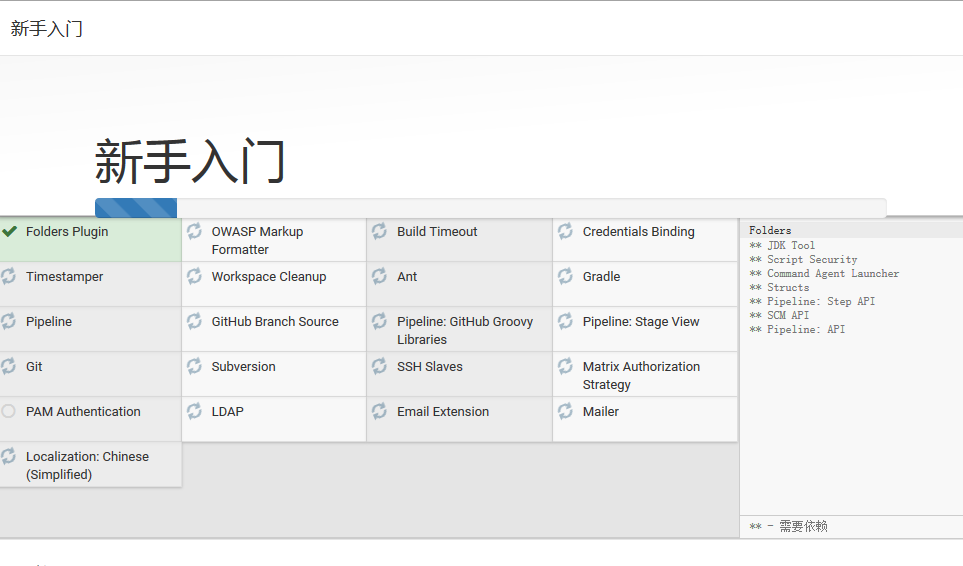Click the spinner icon beside Credentials Binding
The width and height of the screenshot is (963, 566).
click(565, 231)
